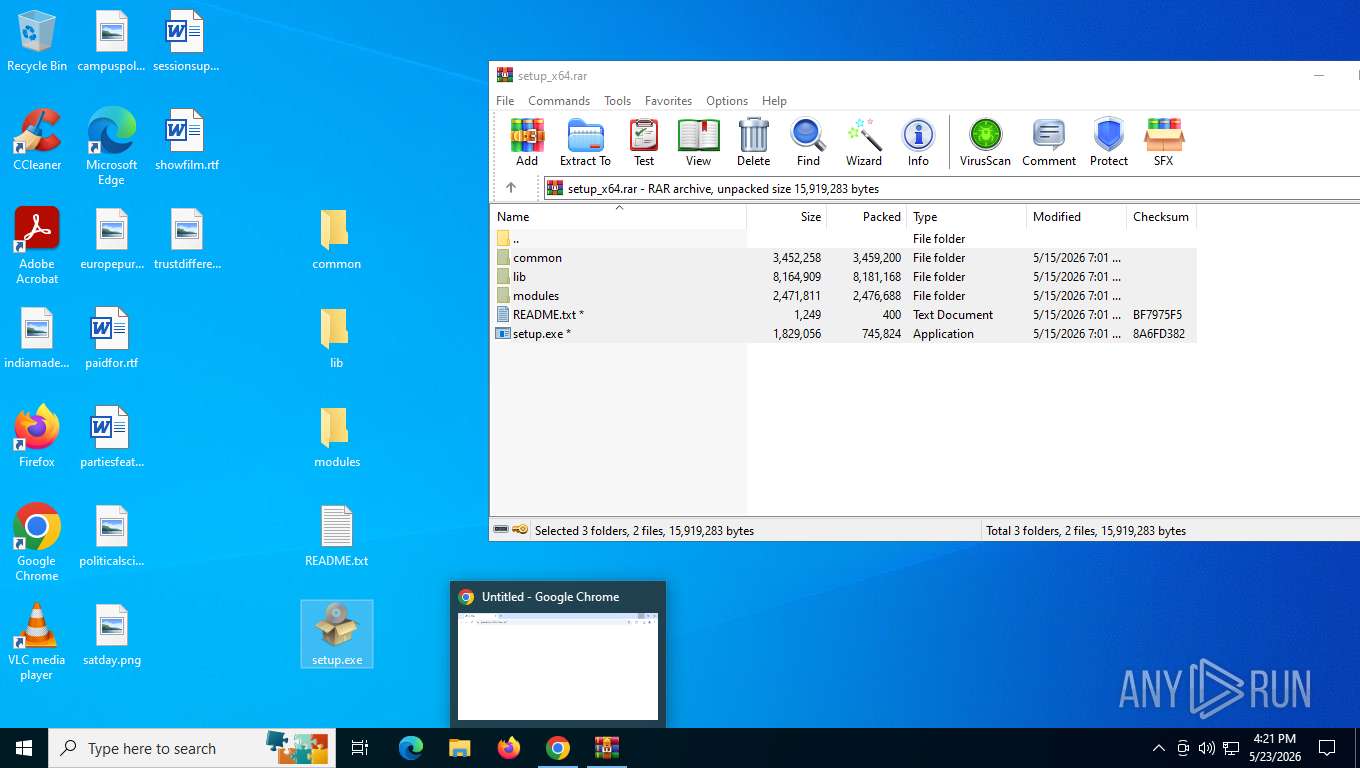
Task: Show archive Info
Action: 918,142
